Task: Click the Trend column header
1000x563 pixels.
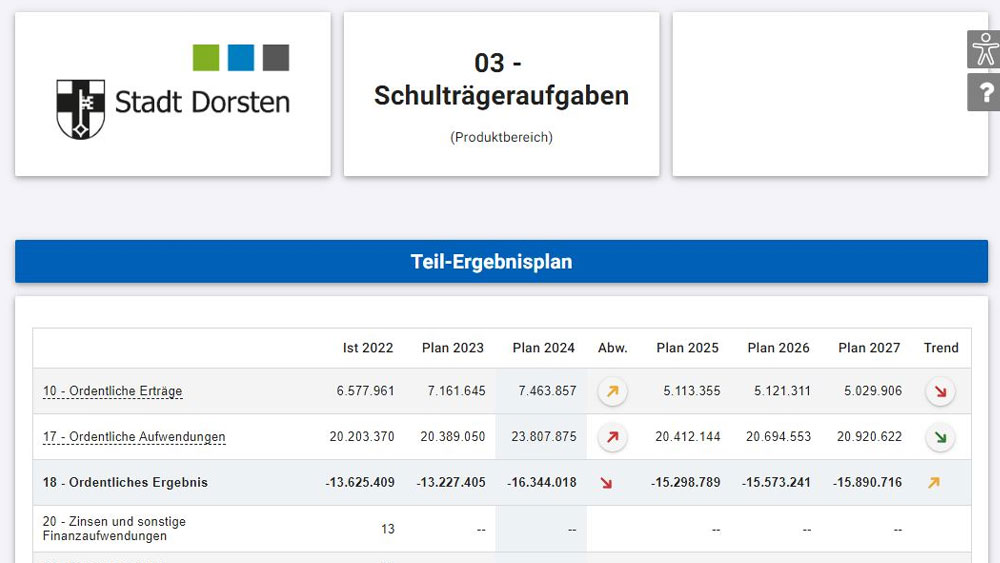Action: click(940, 348)
